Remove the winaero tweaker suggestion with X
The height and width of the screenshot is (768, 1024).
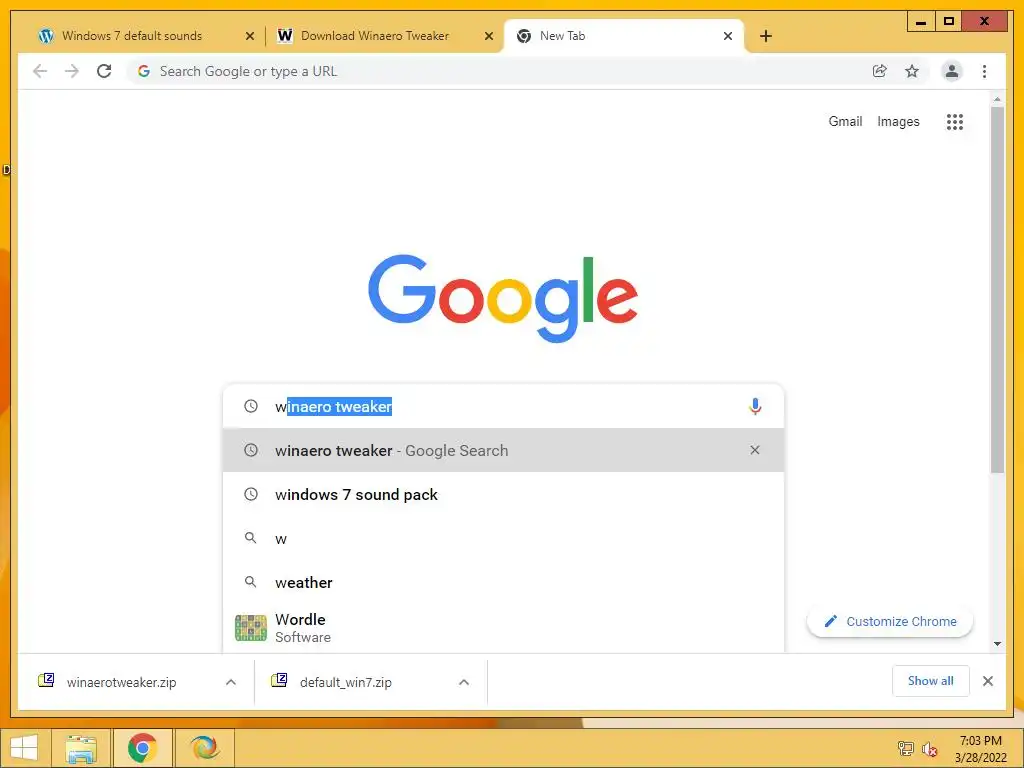tap(755, 450)
